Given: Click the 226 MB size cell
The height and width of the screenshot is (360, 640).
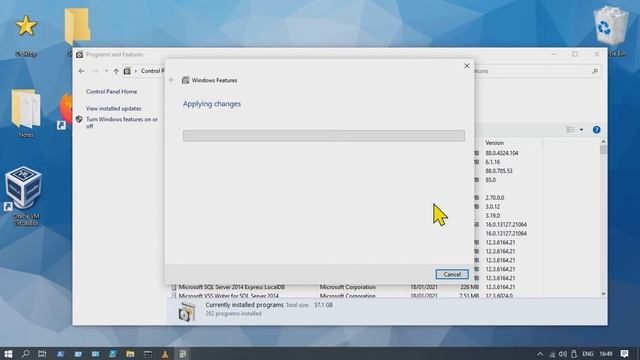Looking at the screenshot, I should [469, 287].
